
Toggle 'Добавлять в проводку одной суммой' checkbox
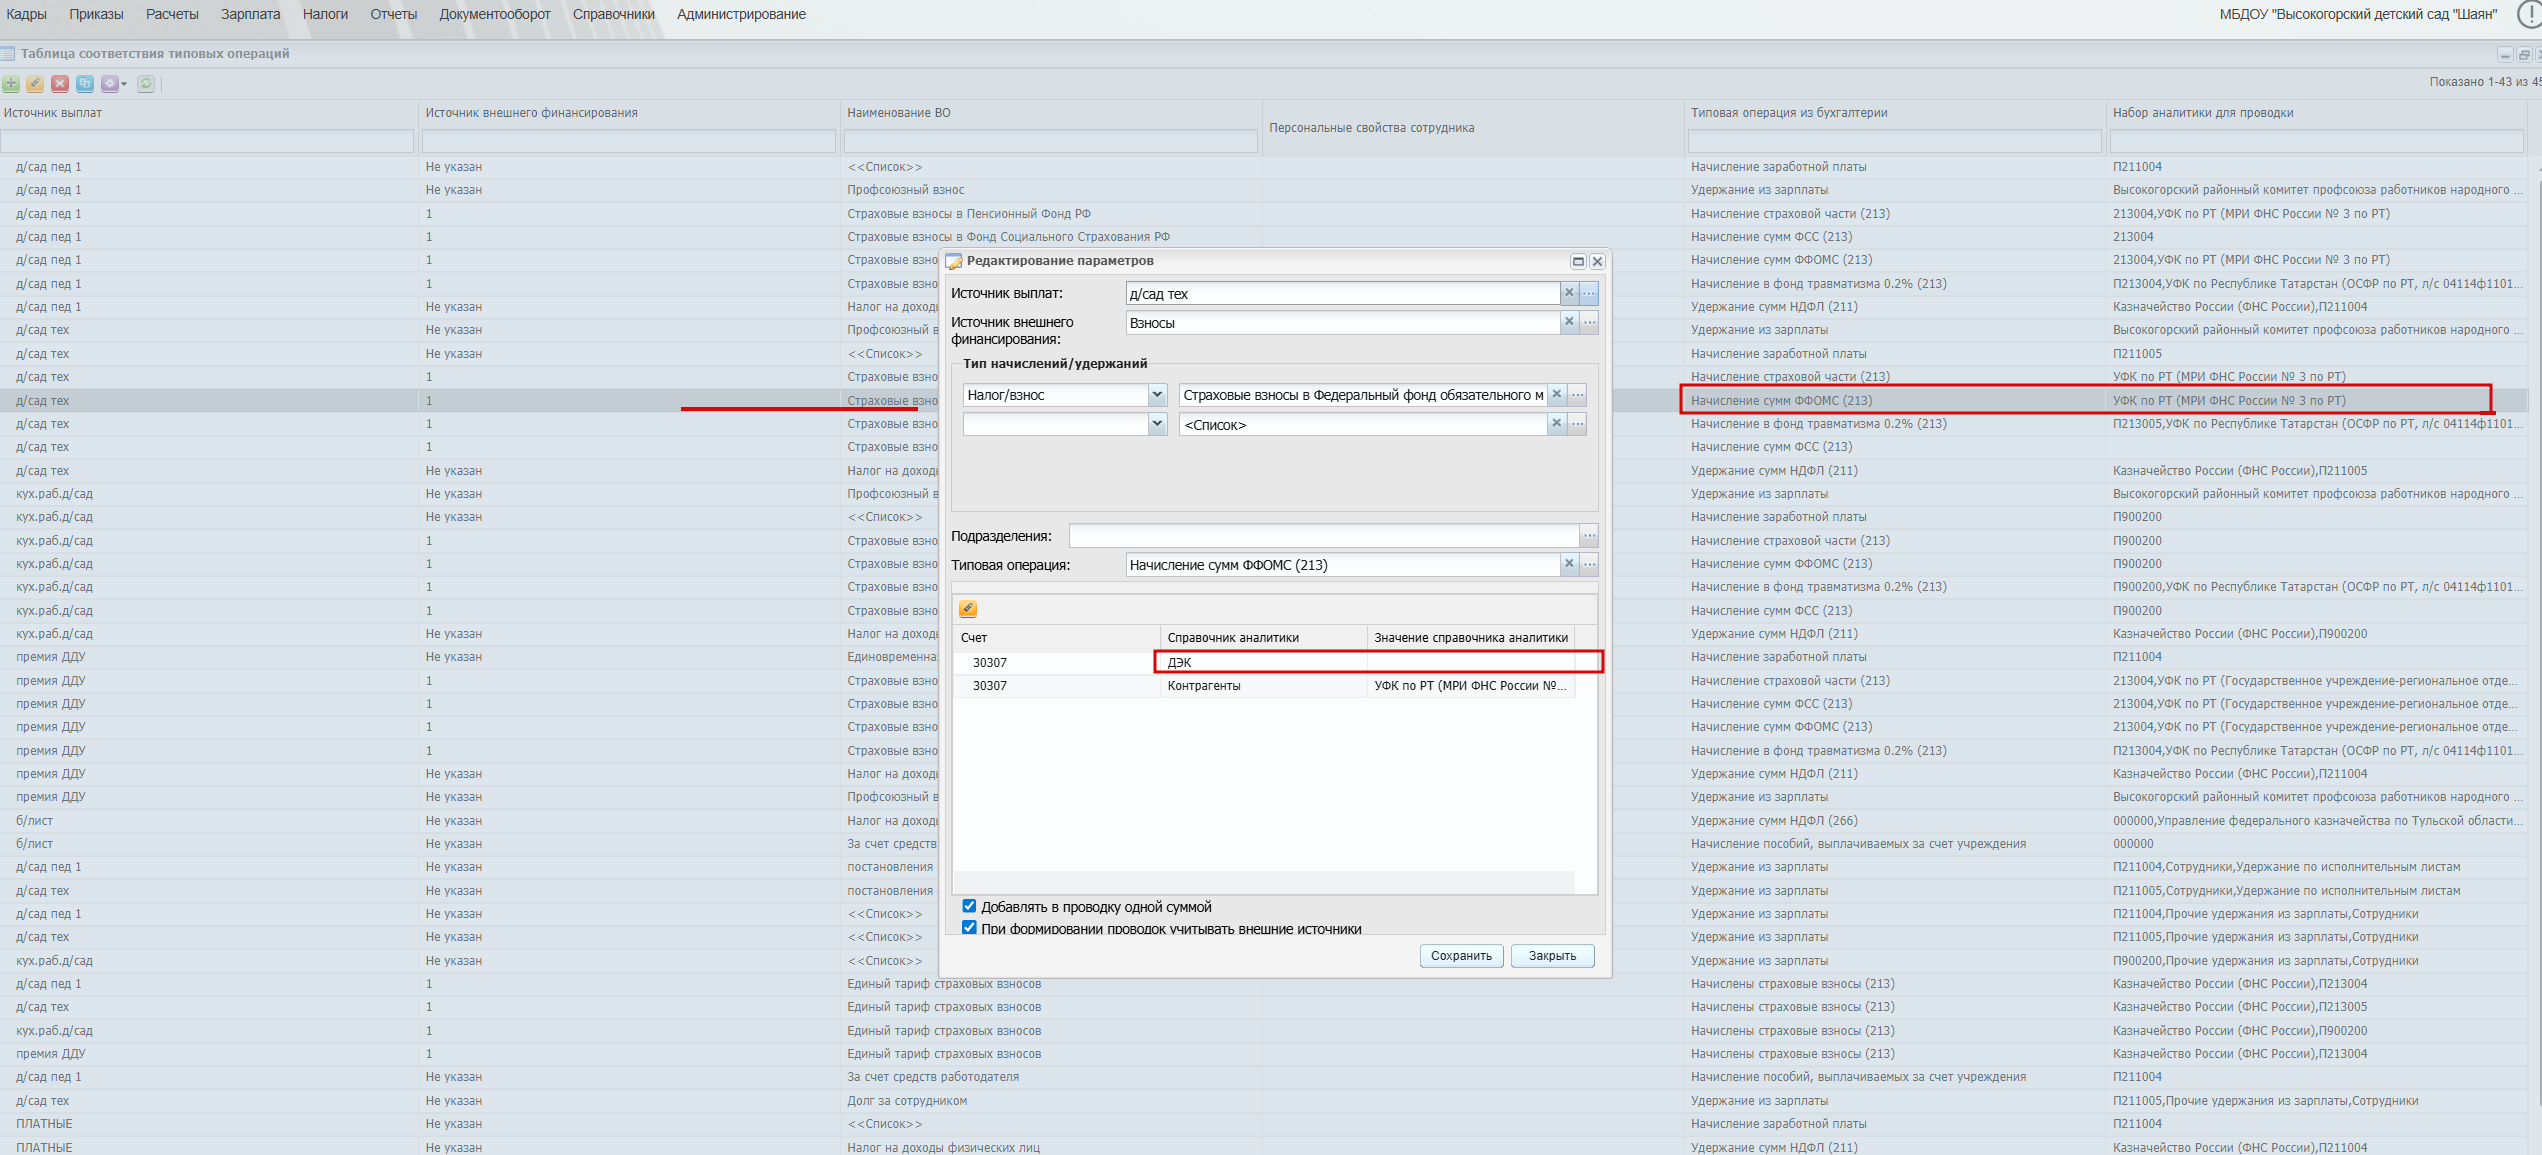(969, 906)
